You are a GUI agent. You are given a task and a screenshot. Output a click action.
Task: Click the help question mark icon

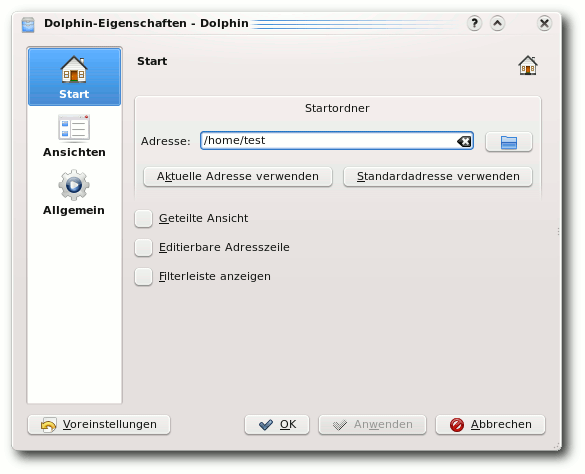474,24
